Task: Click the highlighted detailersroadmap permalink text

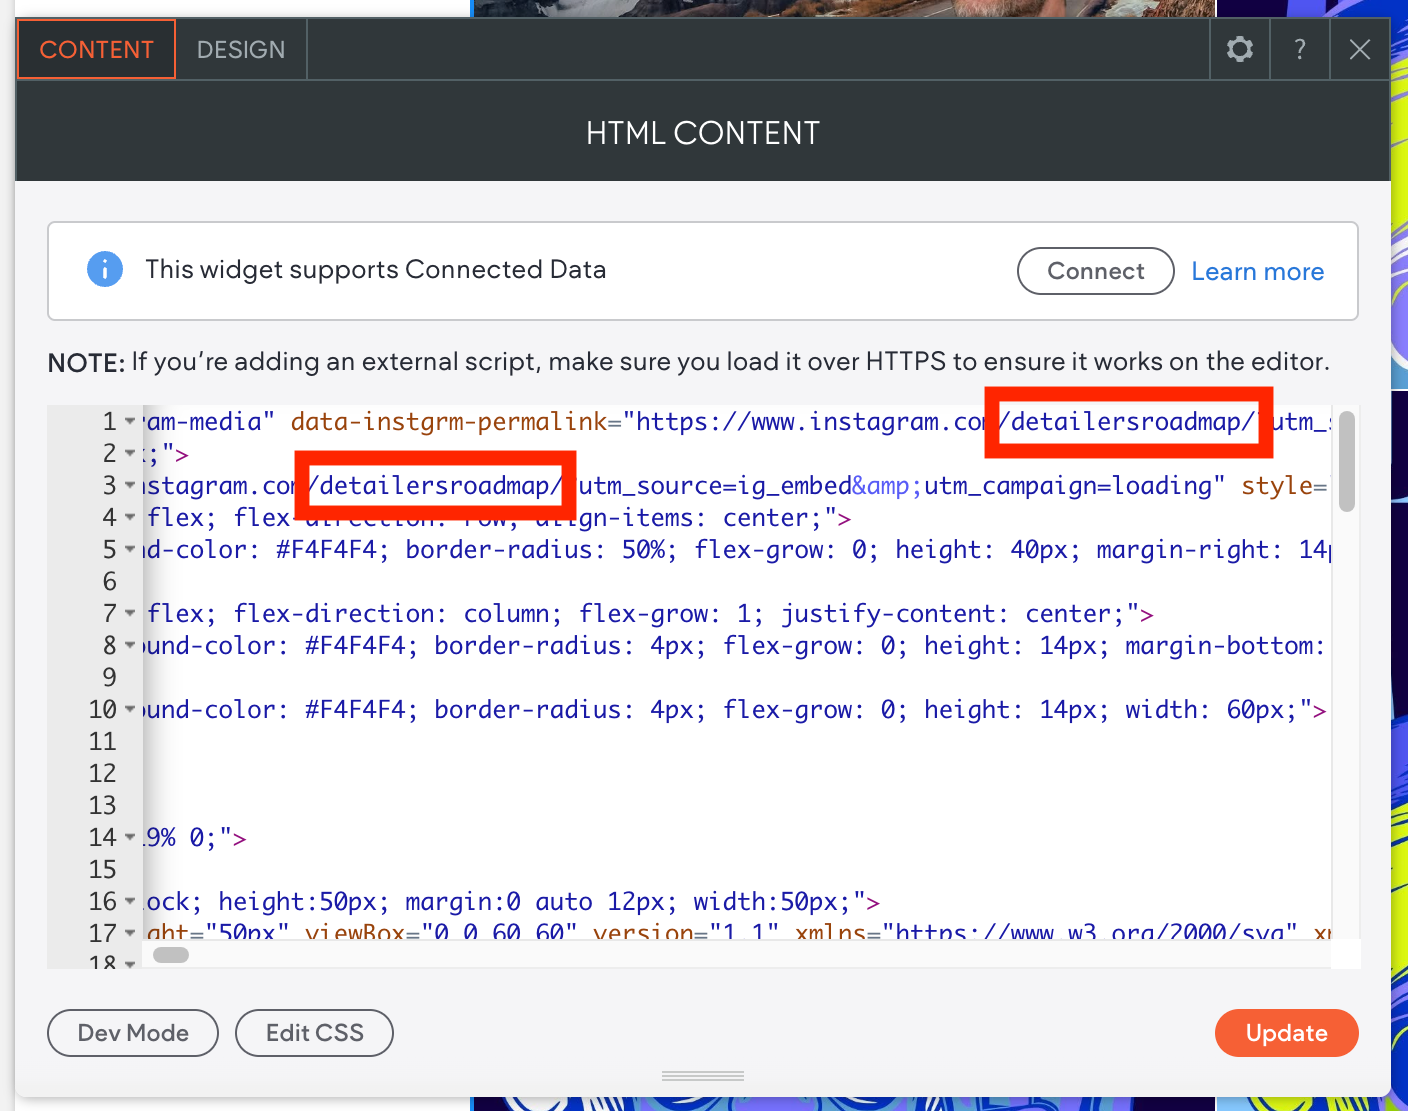Action: [1128, 421]
